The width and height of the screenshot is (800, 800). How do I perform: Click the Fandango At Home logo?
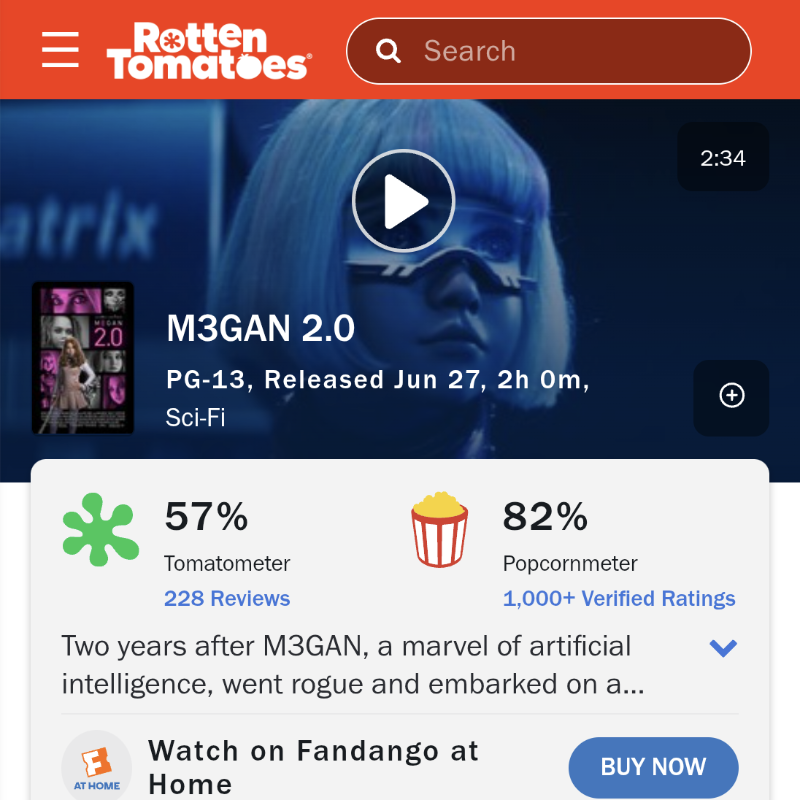tap(97, 765)
